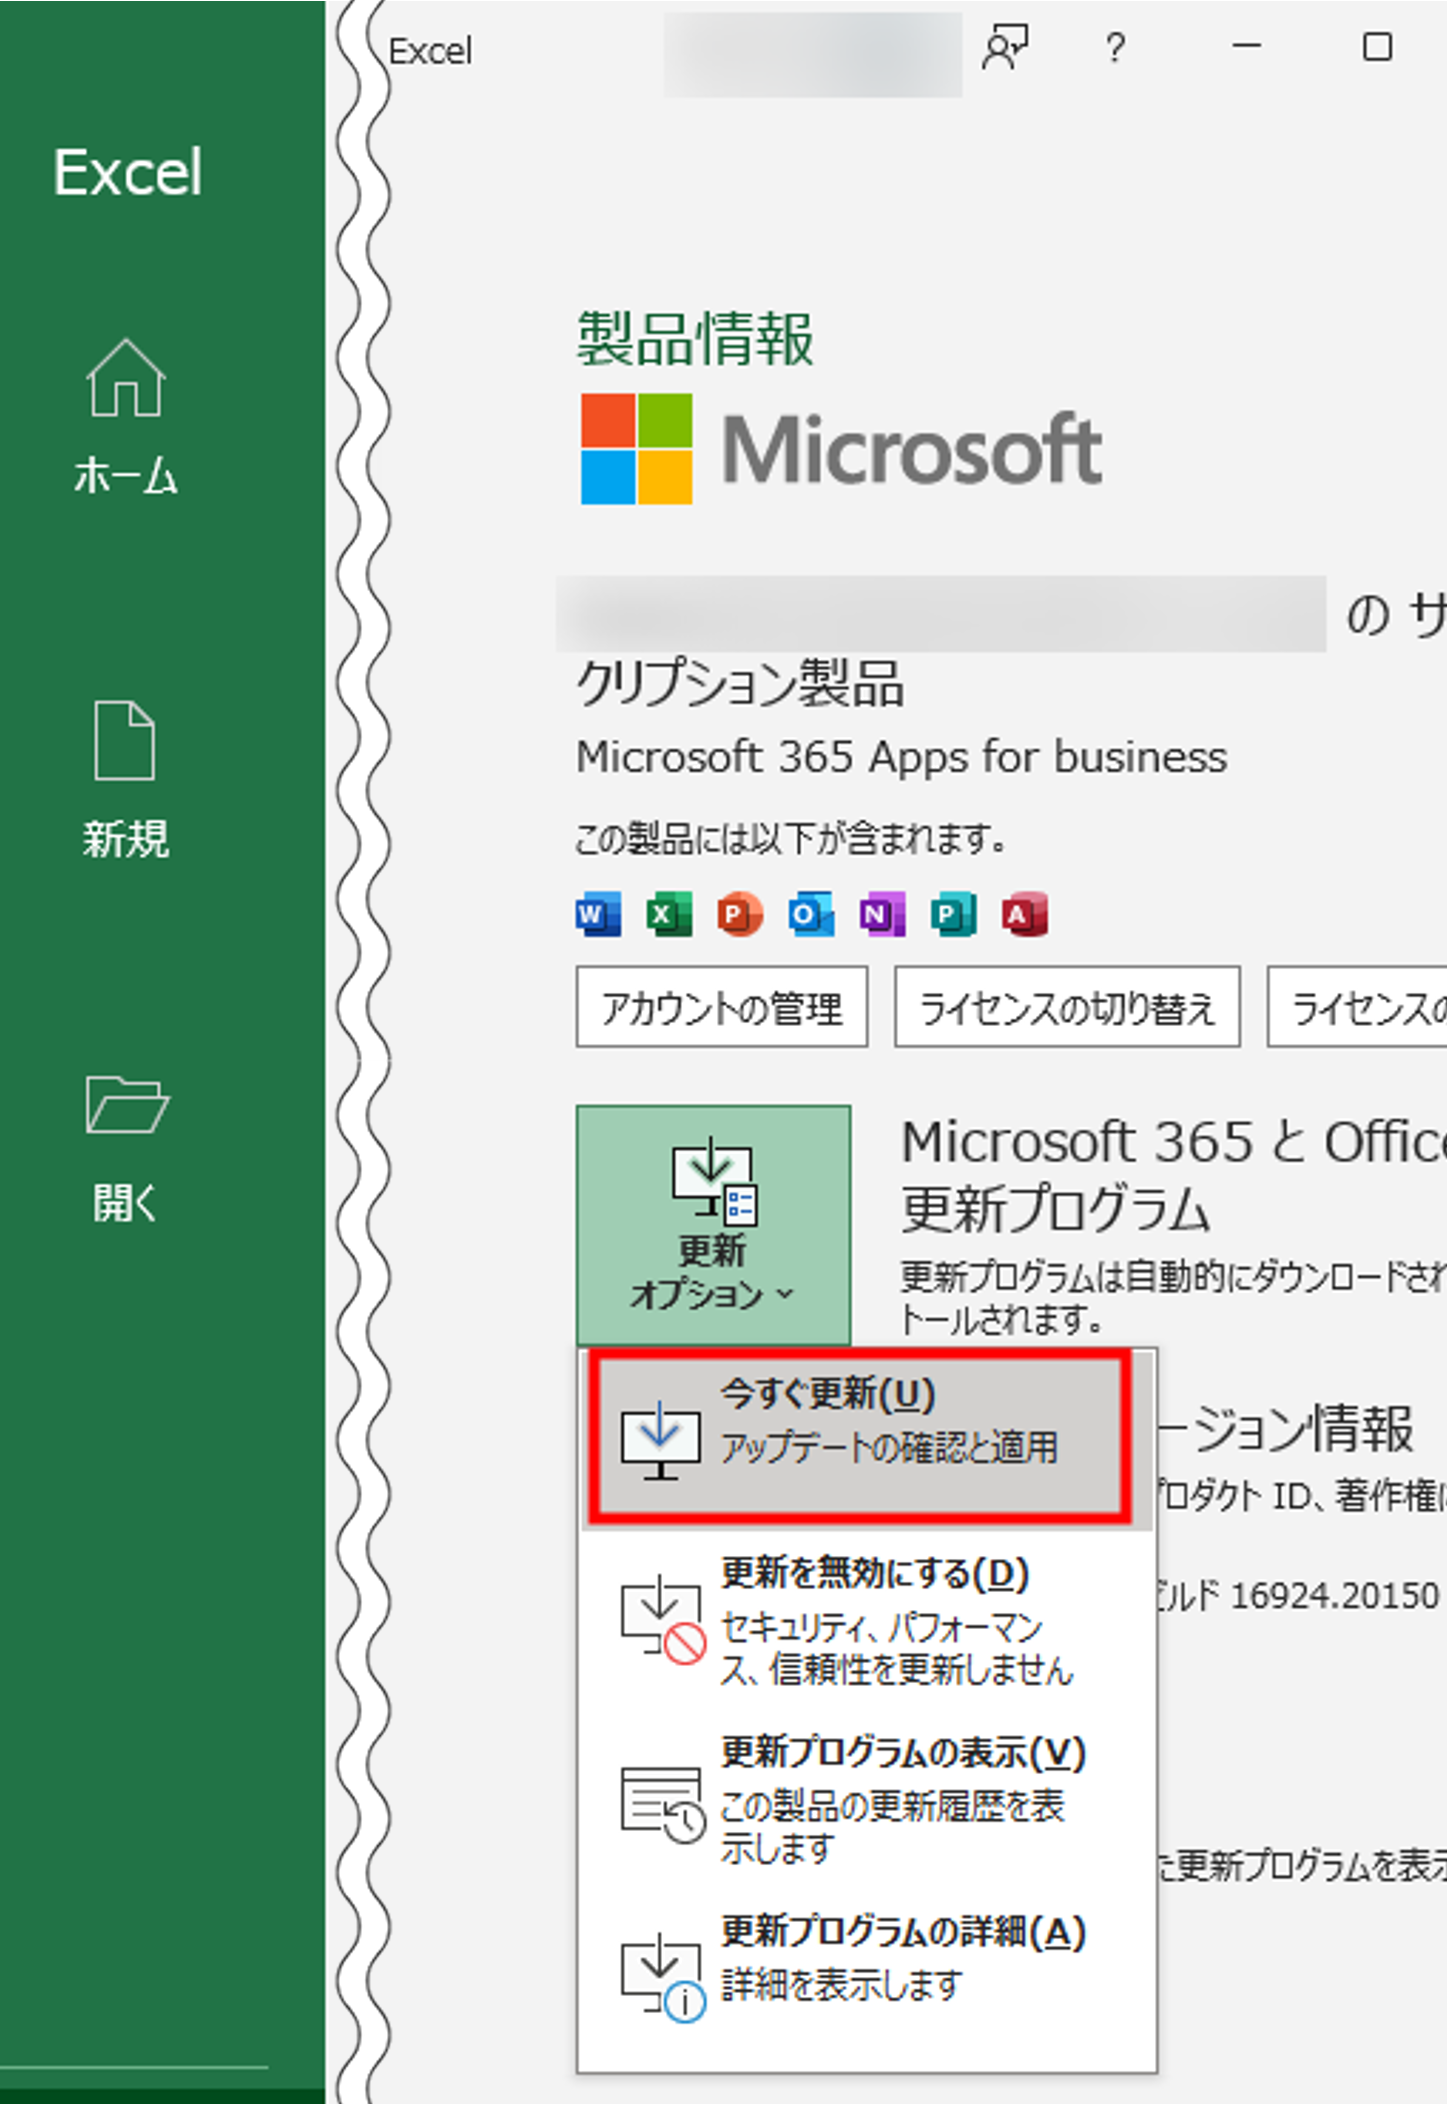Click the ライセンスの切り替え button
The height and width of the screenshot is (2104, 1447).
tap(1067, 1007)
